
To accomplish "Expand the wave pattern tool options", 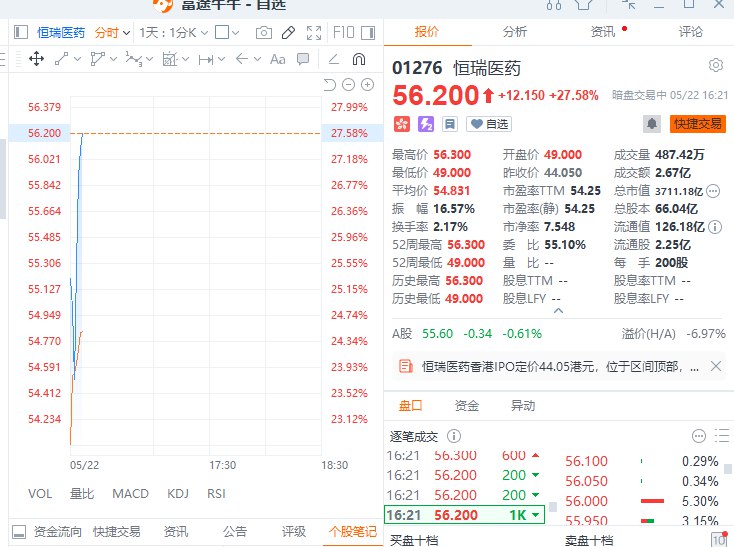I will point(149,59).
